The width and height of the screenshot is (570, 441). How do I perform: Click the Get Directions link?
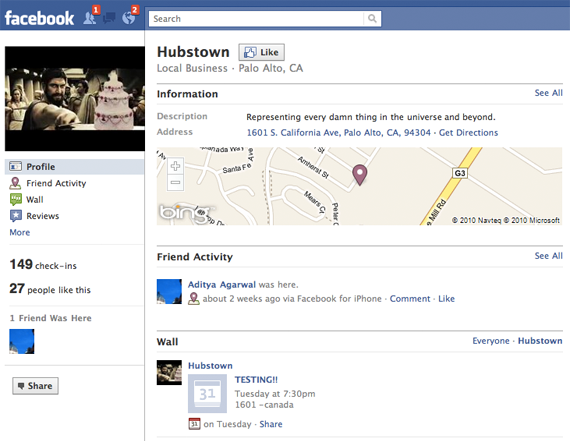(468, 133)
